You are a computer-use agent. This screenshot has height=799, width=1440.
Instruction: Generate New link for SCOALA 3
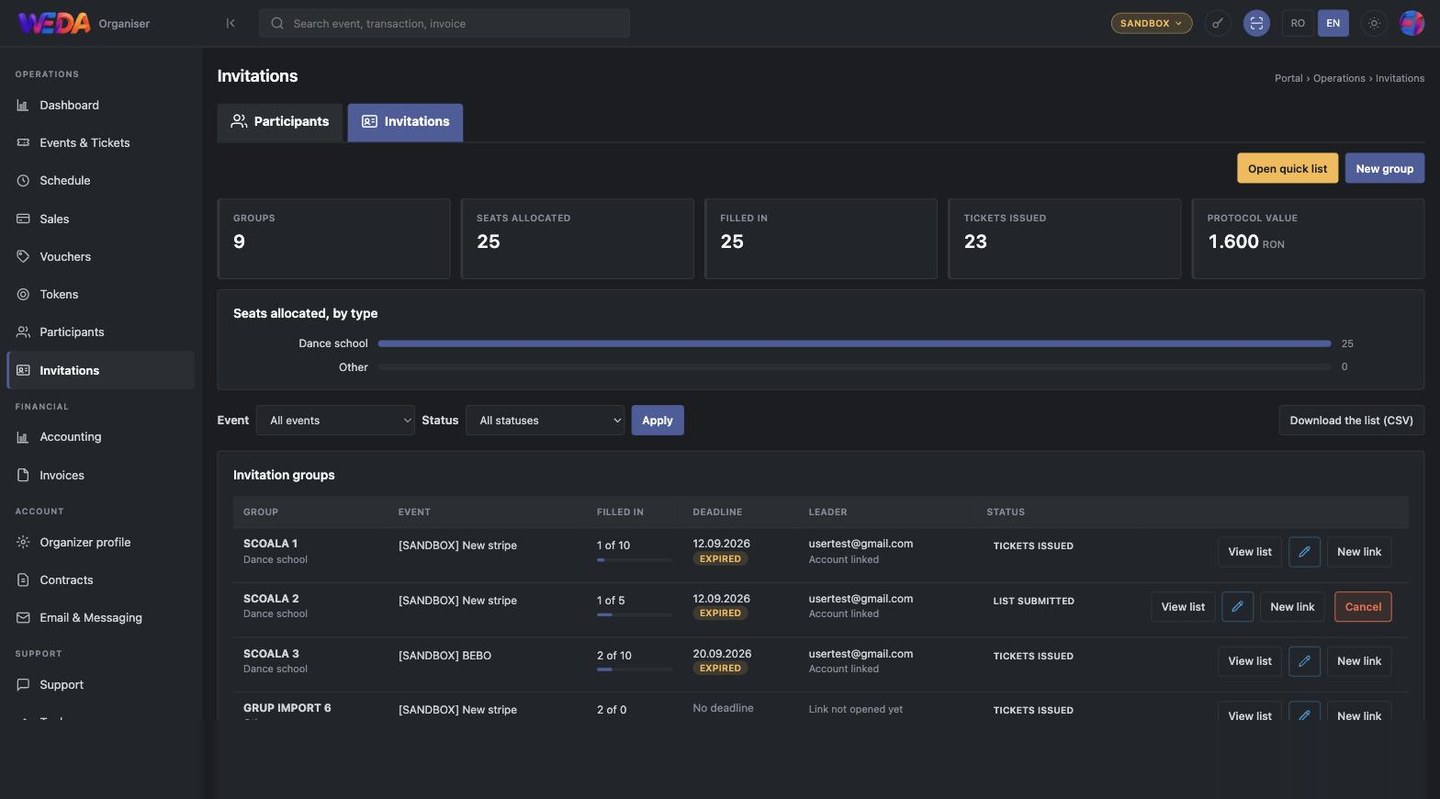(x=1359, y=661)
